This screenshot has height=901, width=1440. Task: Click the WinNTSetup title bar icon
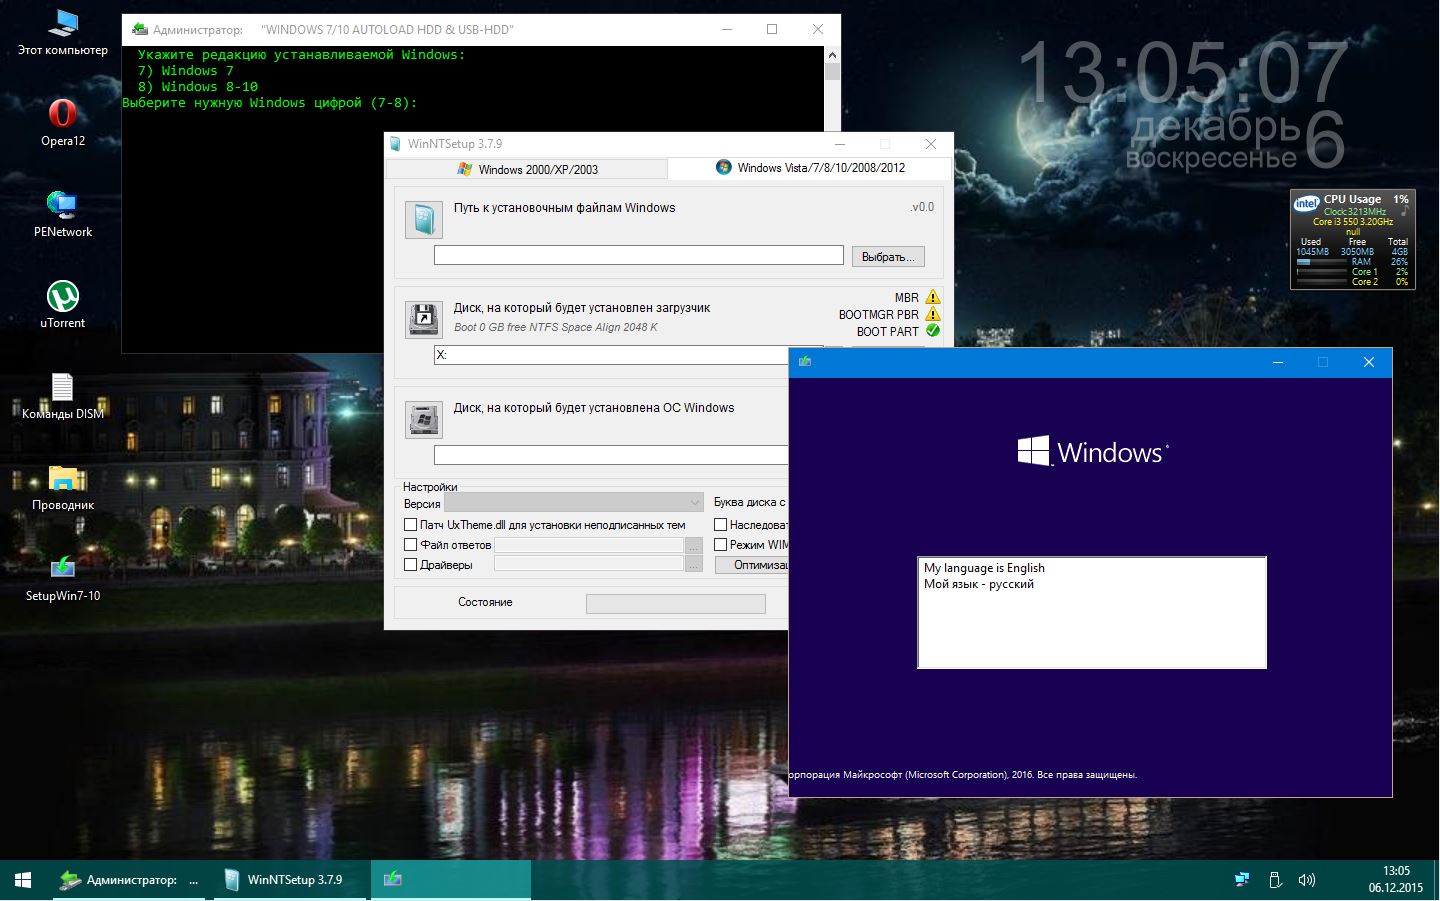pos(396,144)
